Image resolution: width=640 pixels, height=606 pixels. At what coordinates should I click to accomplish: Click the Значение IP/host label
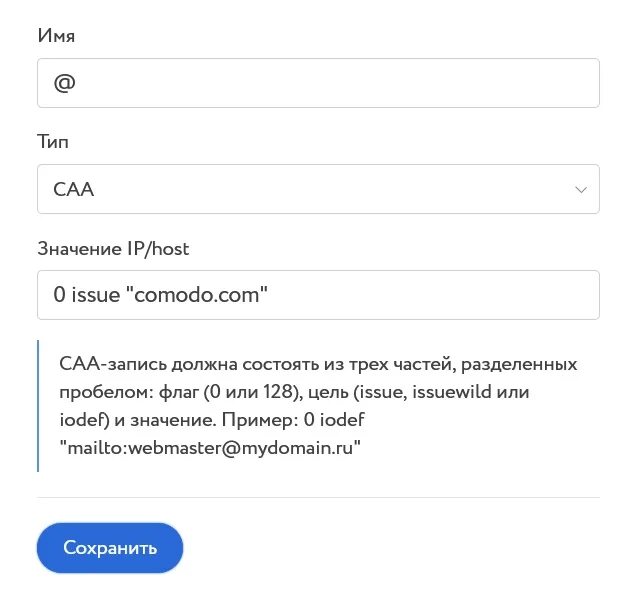pos(113,248)
